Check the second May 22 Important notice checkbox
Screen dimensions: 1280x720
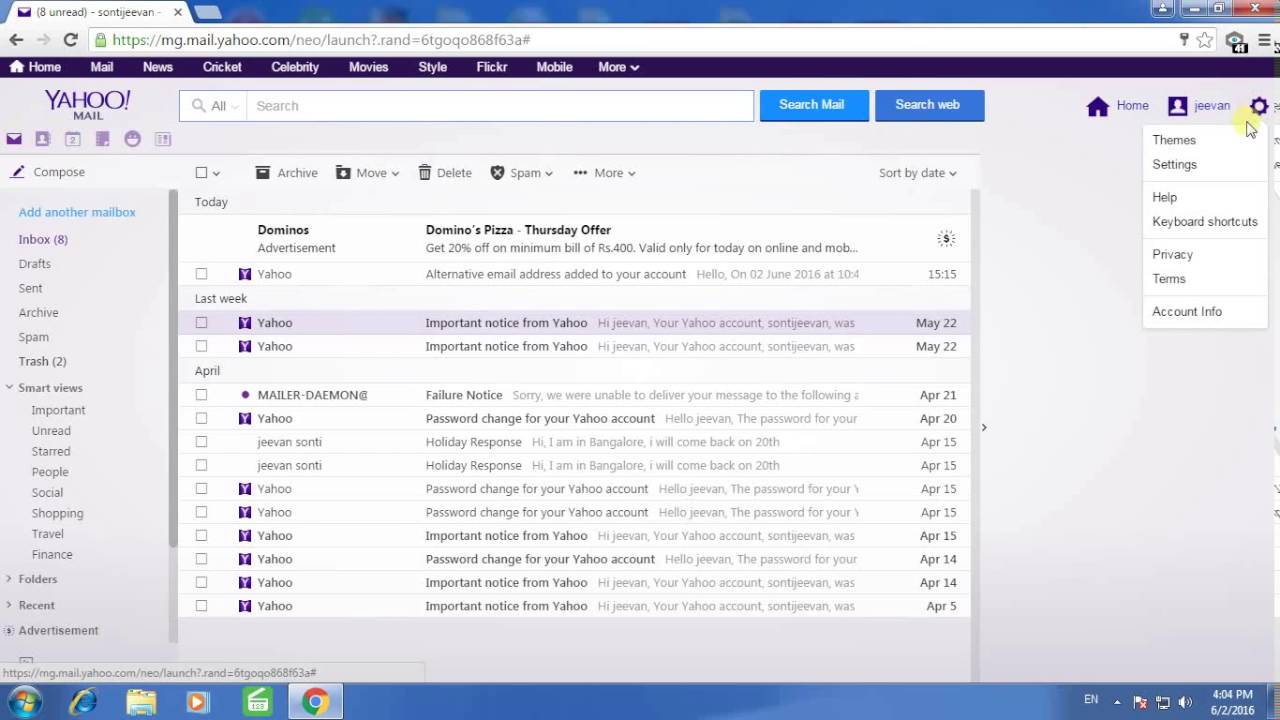(x=201, y=346)
